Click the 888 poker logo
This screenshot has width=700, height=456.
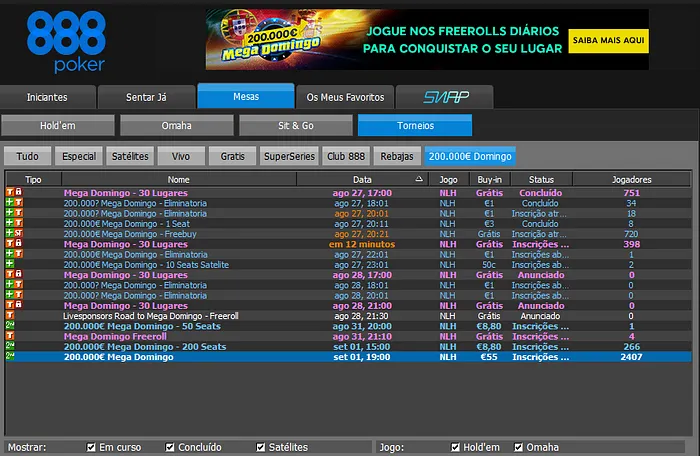(66, 42)
